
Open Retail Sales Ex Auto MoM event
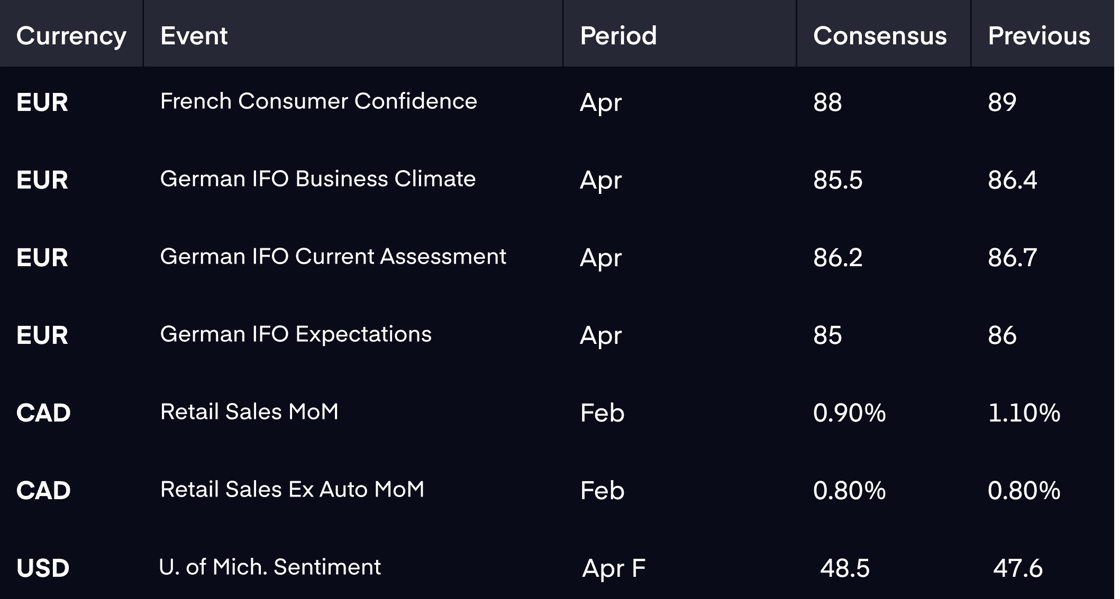coord(291,490)
